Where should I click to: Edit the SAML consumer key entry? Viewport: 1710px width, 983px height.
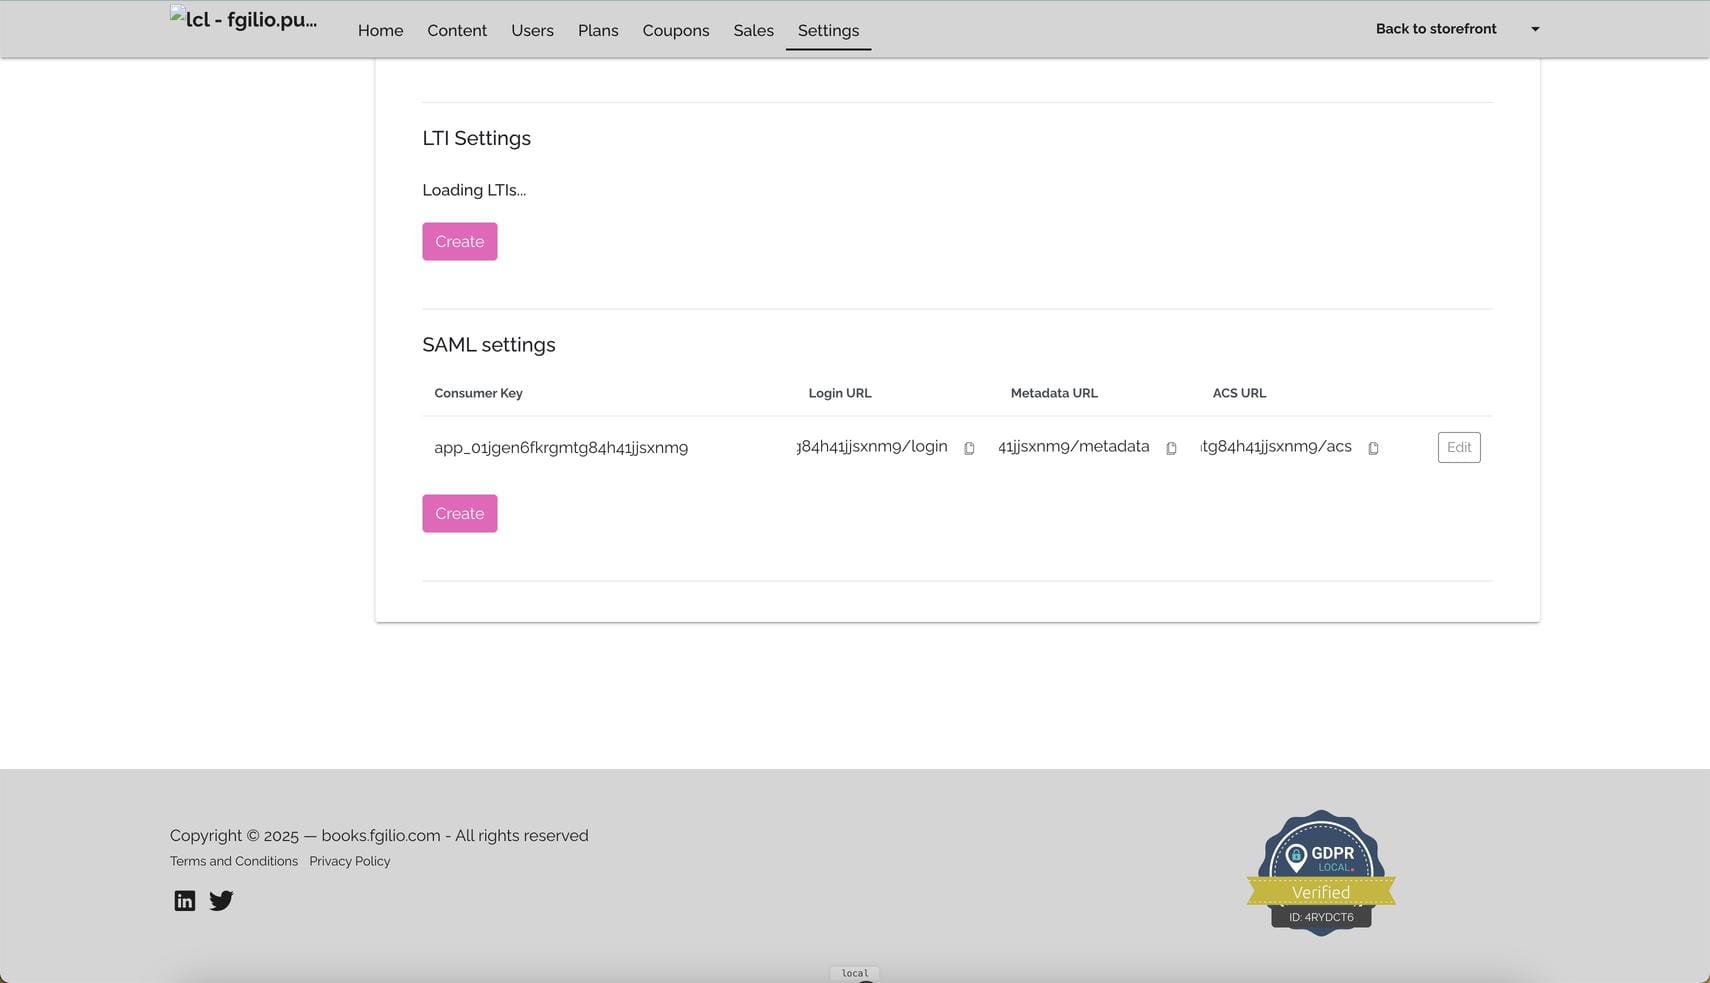pyautogui.click(x=1458, y=447)
